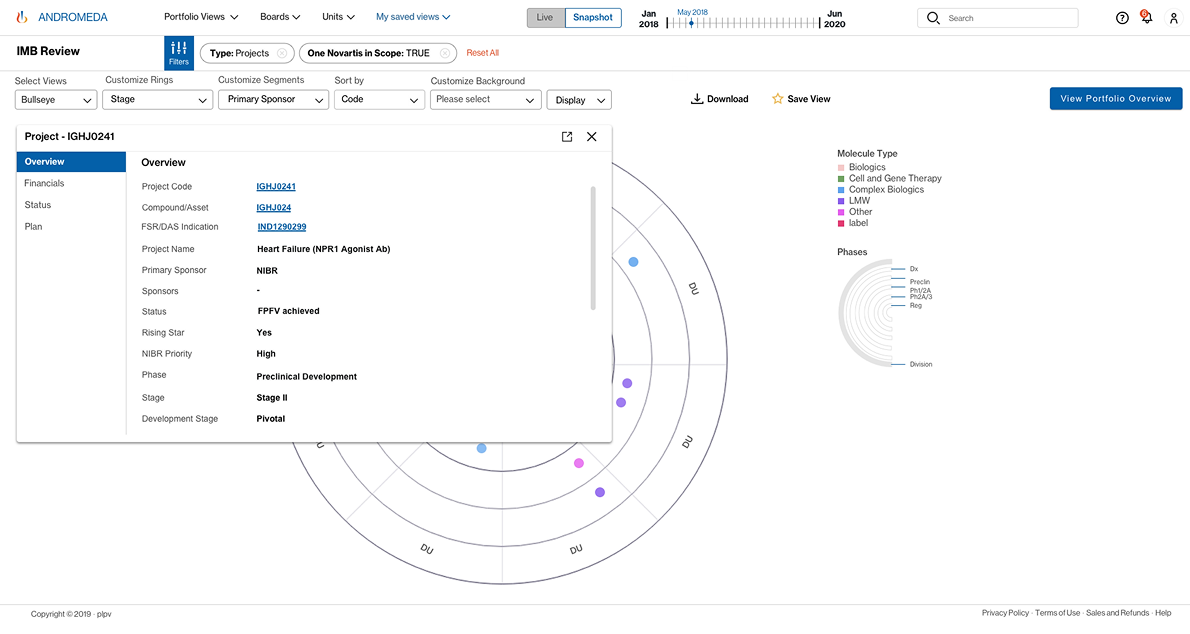Viewport: 1190px width, 634px height.
Task: Open the Customize Segments Primary Sponsor dropdown
Action: click(273, 100)
